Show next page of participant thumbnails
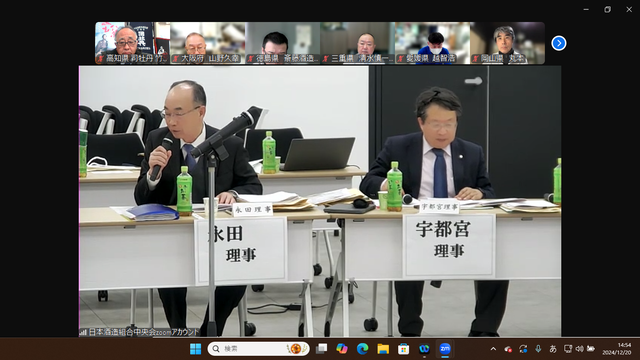The width and height of the screenshot is (640, 360). [x=559, y=43]
